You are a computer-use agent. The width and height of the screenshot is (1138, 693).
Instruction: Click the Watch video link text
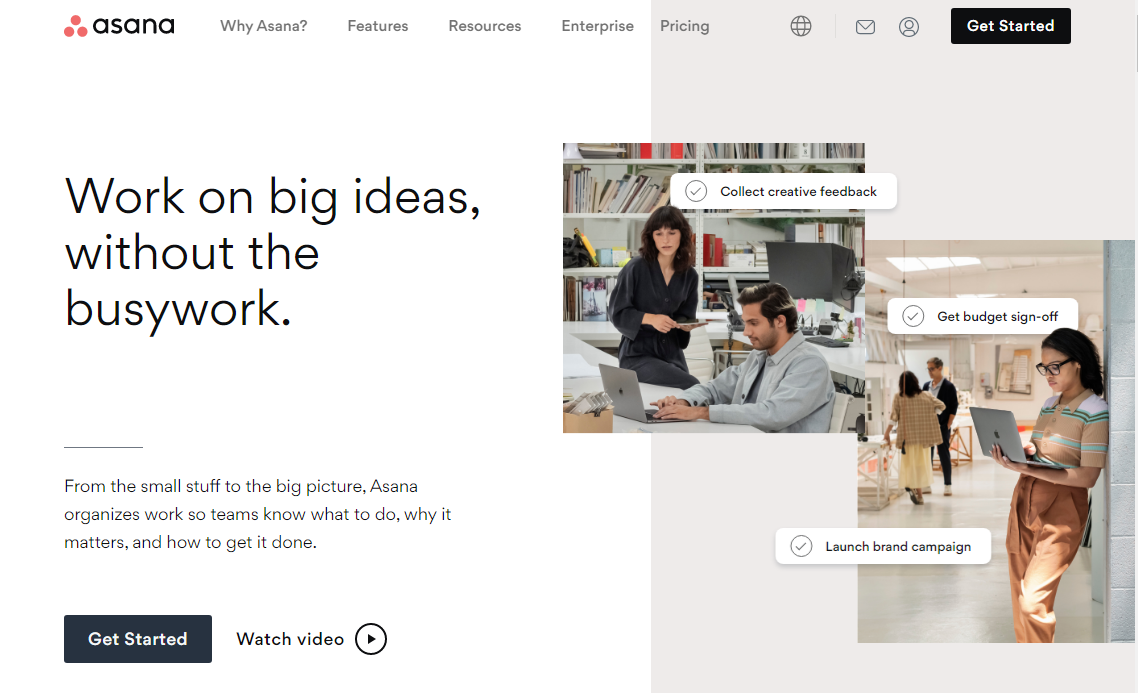click(290, 639)
